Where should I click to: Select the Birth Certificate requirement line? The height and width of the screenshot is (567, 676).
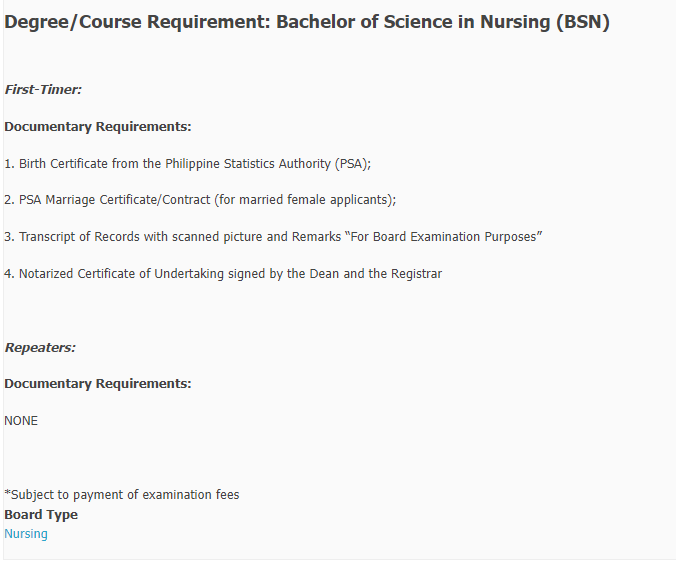pos(188,164)
